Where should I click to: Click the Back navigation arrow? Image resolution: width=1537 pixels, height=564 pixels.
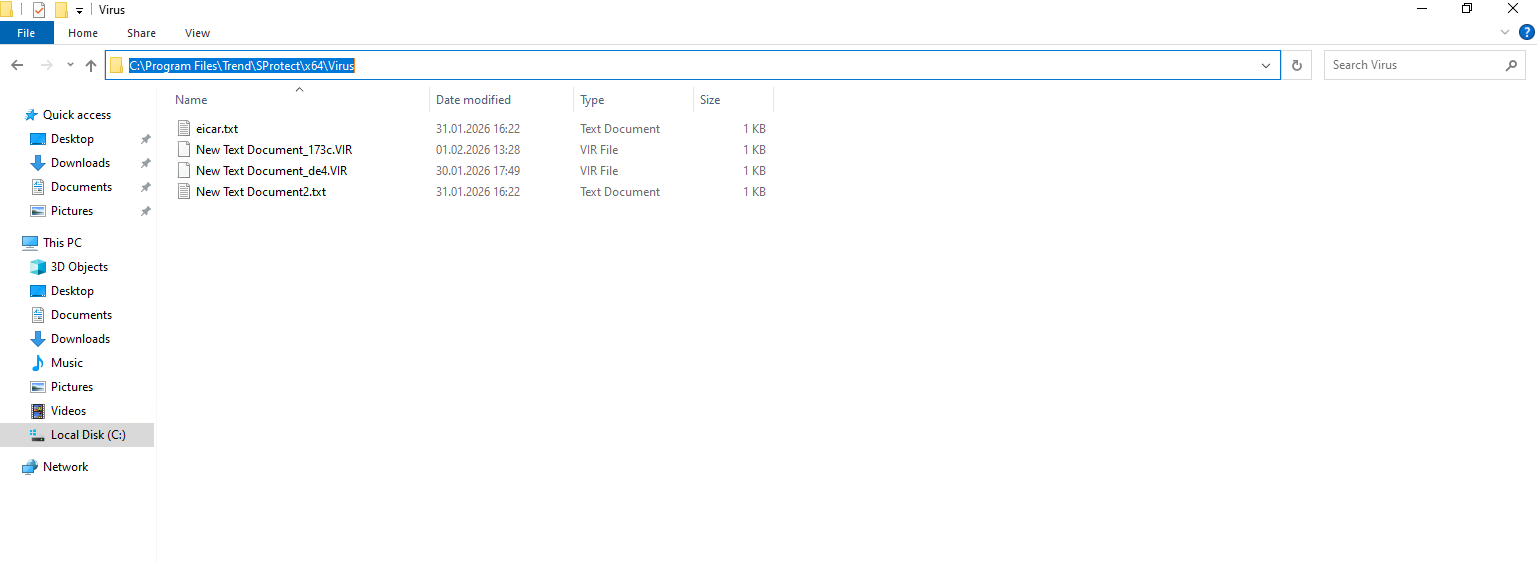(17, 65)
